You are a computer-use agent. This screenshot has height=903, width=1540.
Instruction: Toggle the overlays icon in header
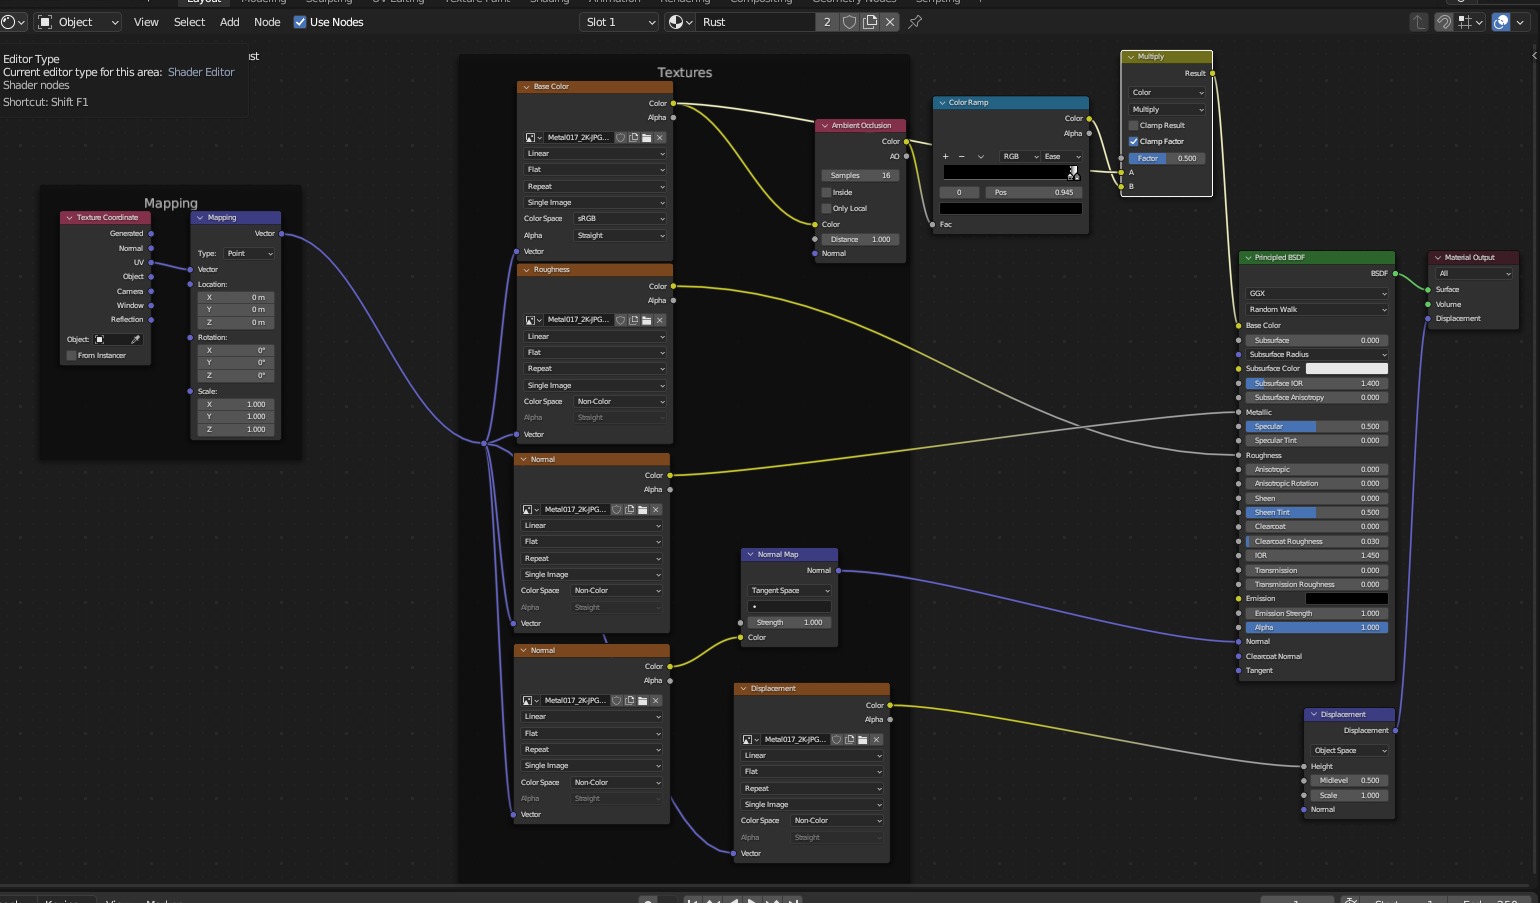(1501, 22)
